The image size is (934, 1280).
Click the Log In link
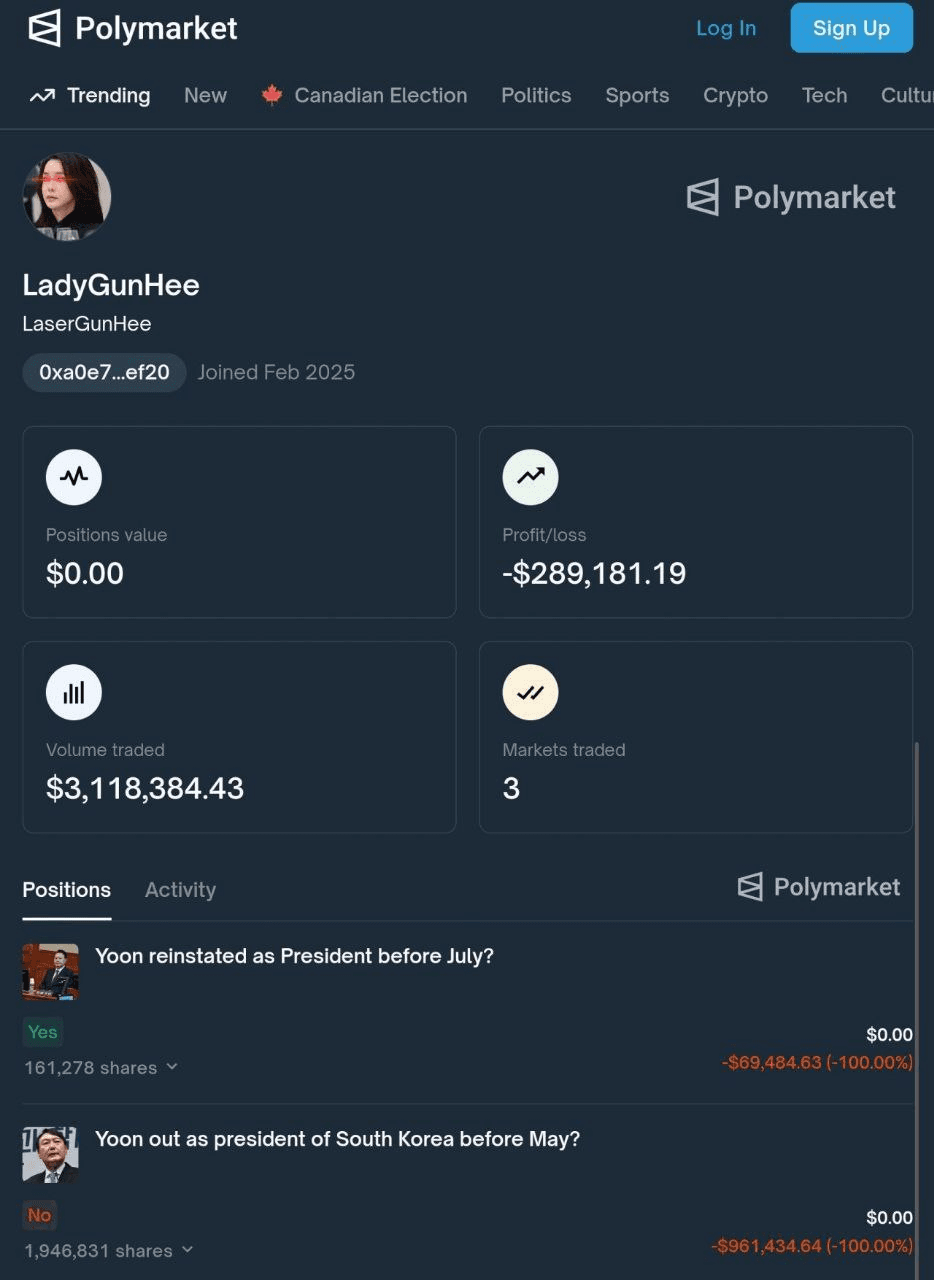coord(726,28)
